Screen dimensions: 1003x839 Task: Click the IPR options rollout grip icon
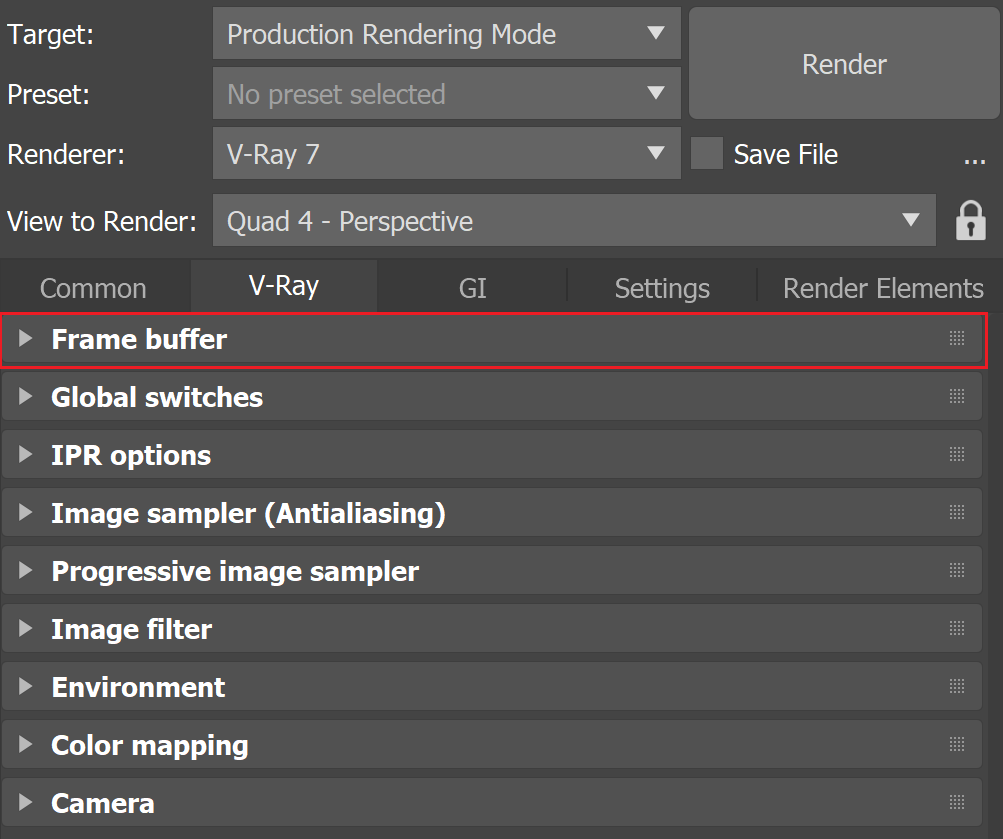pos(957,455)
